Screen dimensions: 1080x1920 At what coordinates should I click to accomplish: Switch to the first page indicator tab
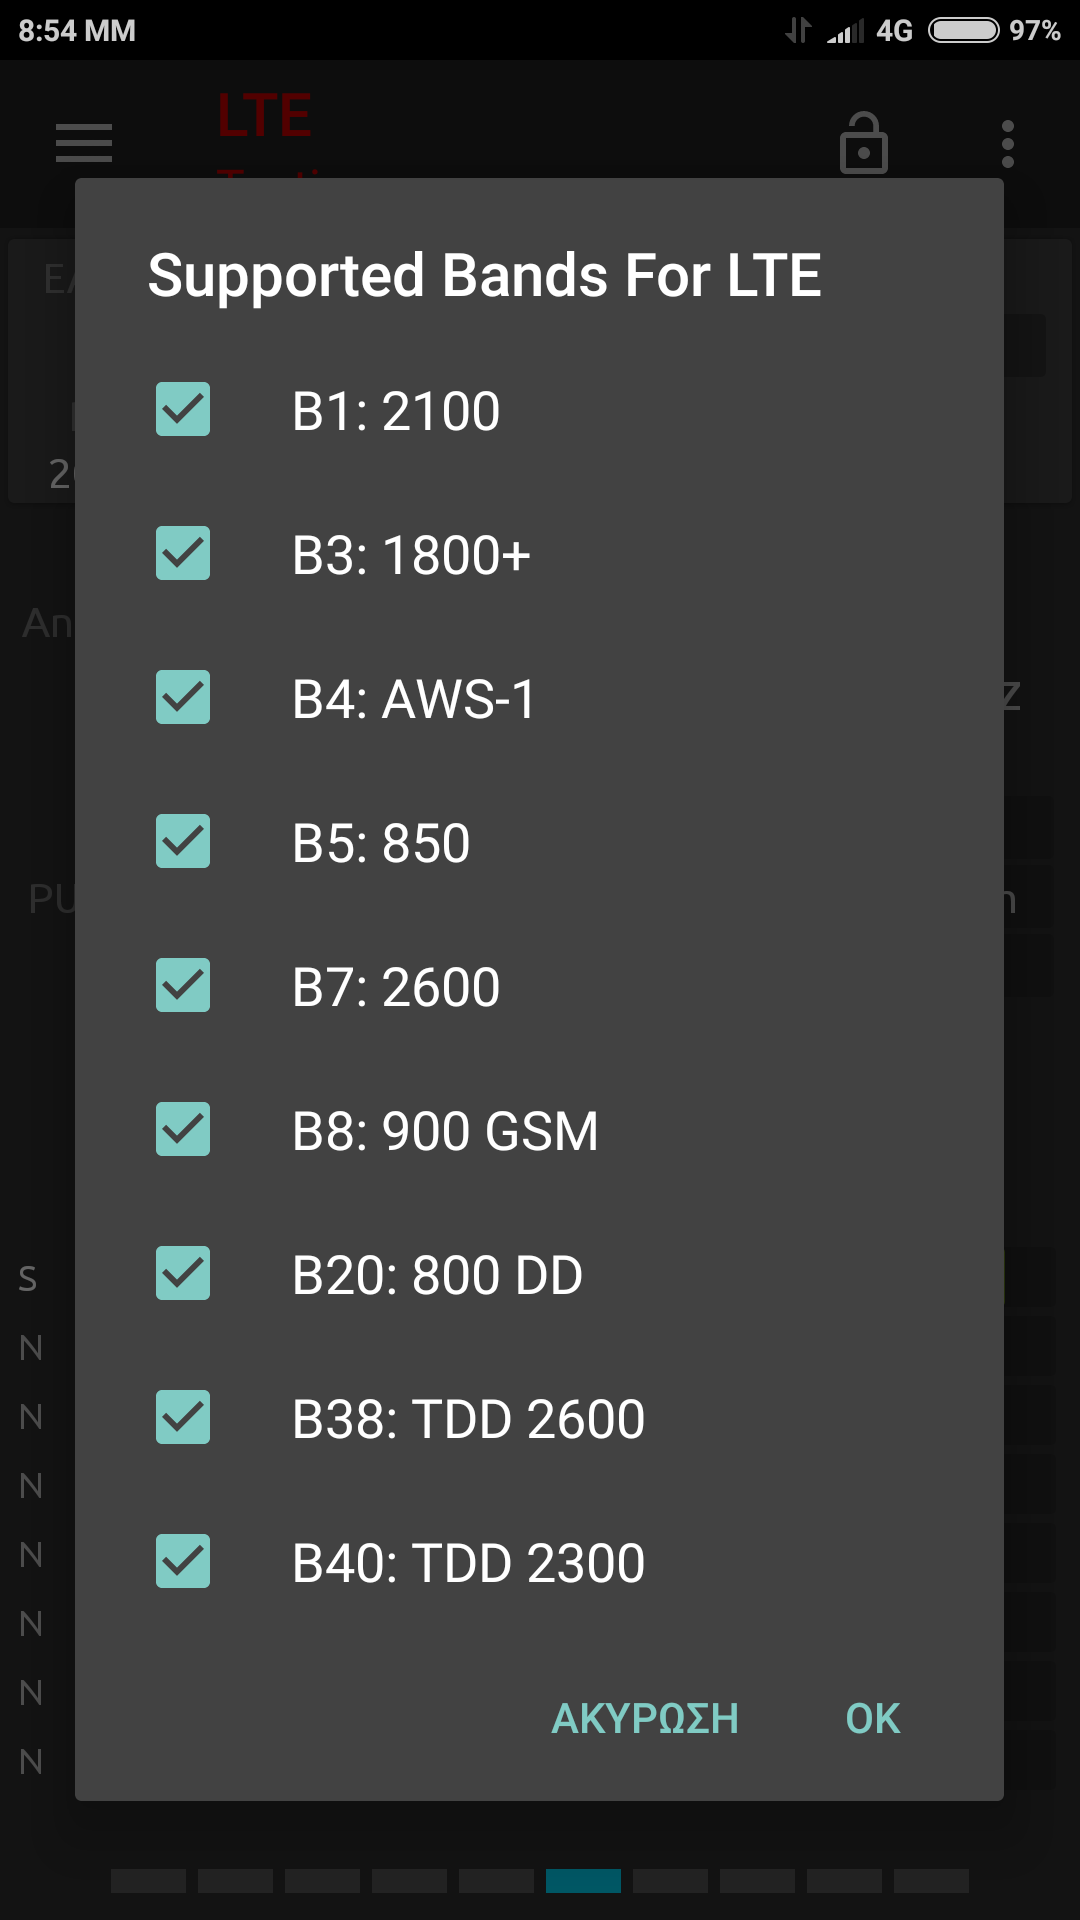148,1881
